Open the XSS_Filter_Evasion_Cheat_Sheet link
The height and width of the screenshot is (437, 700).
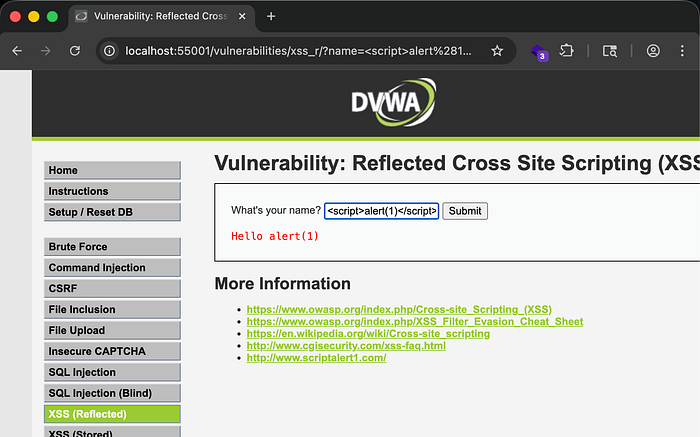(x=415, y=321)
